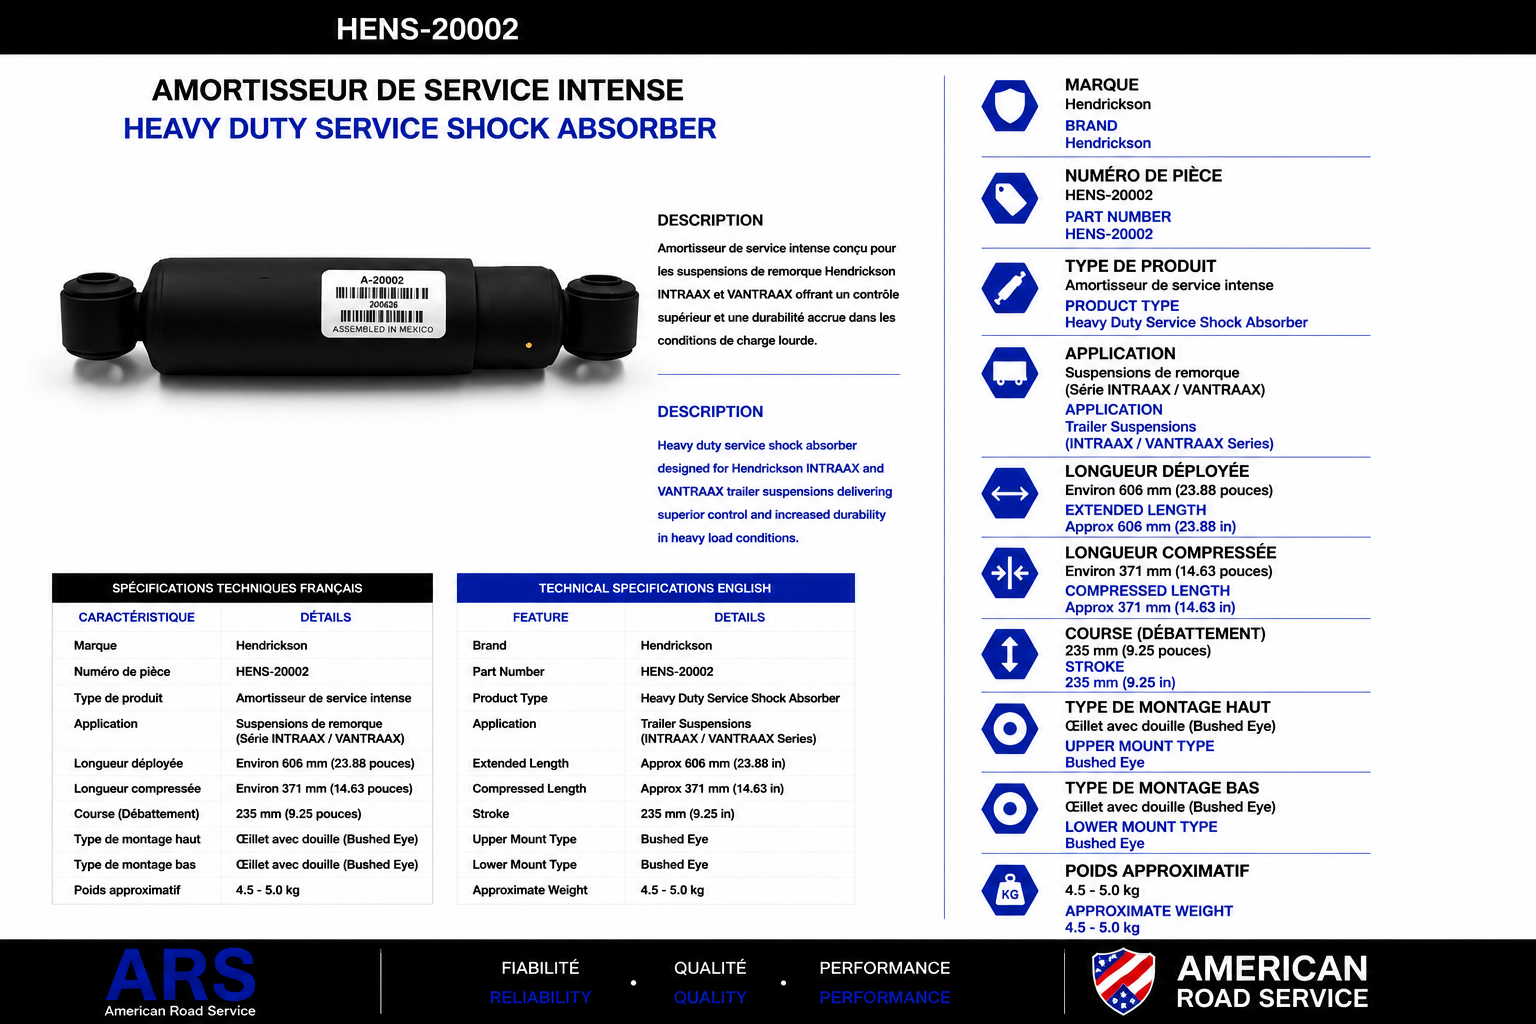The height and width of the screenshot is (1024, 1536).
Task: Click the blue Heavy Duty Service Shock Absorber heading
Action: pyautogui.click(x=420, y=129)
